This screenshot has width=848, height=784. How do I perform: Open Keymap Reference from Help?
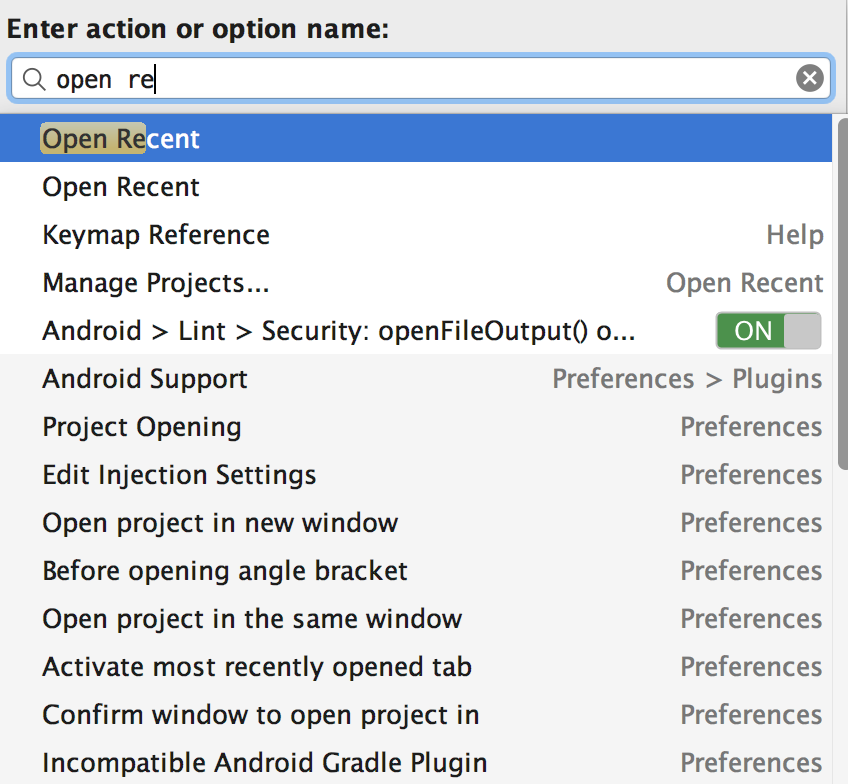point(156,235)
